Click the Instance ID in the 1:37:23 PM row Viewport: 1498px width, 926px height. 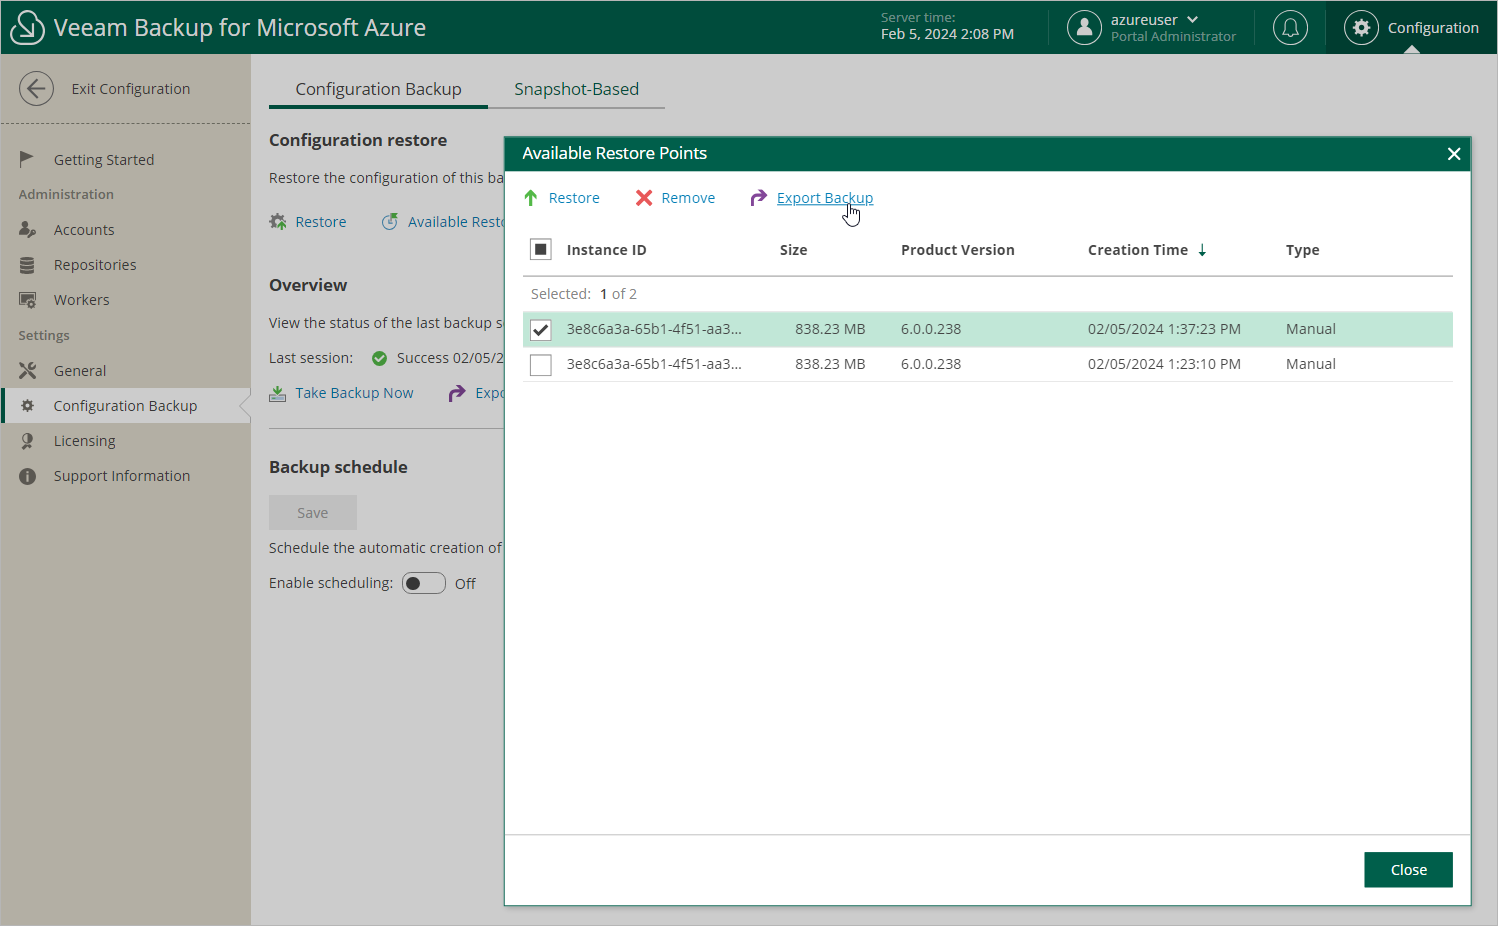[x=654, y=329]
